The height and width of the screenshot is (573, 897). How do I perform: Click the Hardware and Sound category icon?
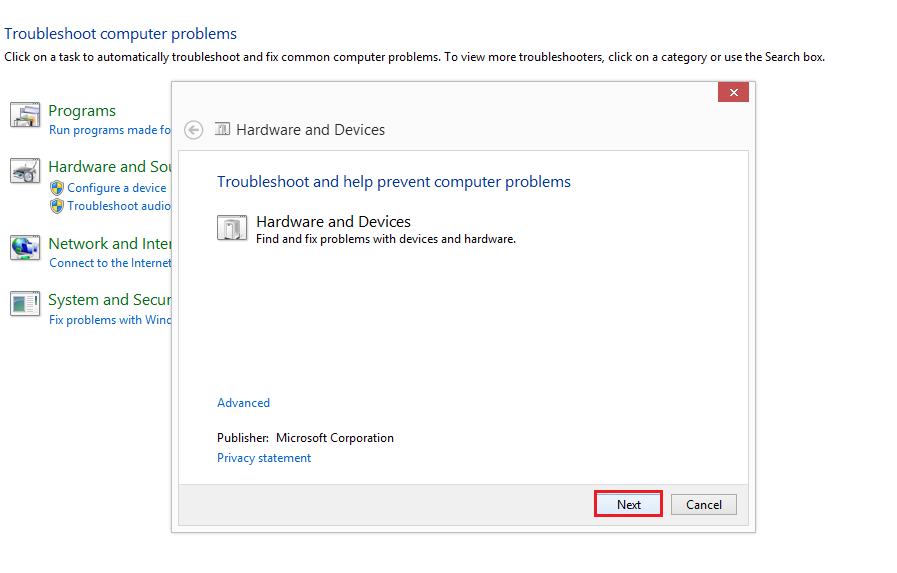(25, 171)
